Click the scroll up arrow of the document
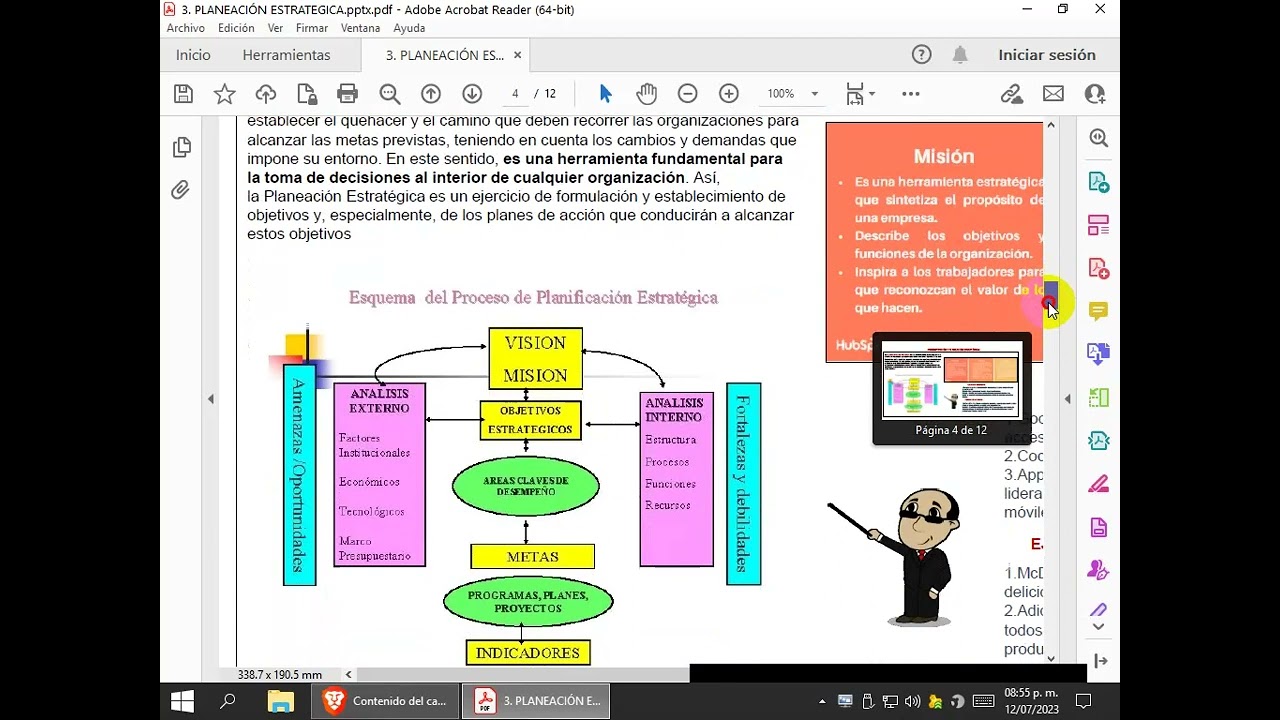The height and width of the screenshot is (720, 1280). coord(1051,125)
